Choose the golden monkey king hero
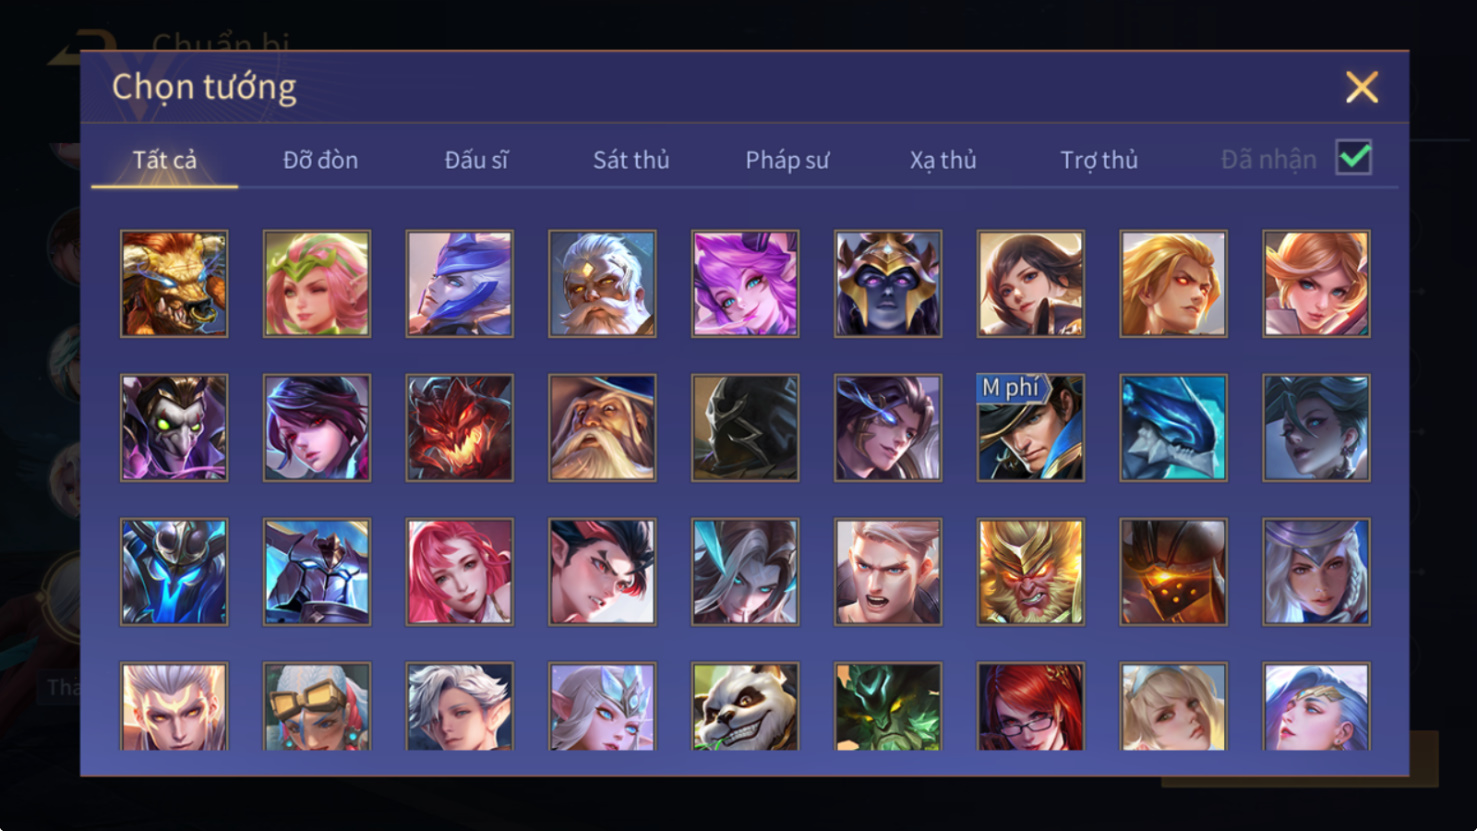The width and height of the screenshot is (1477, 831). (x=1031, y=572)
